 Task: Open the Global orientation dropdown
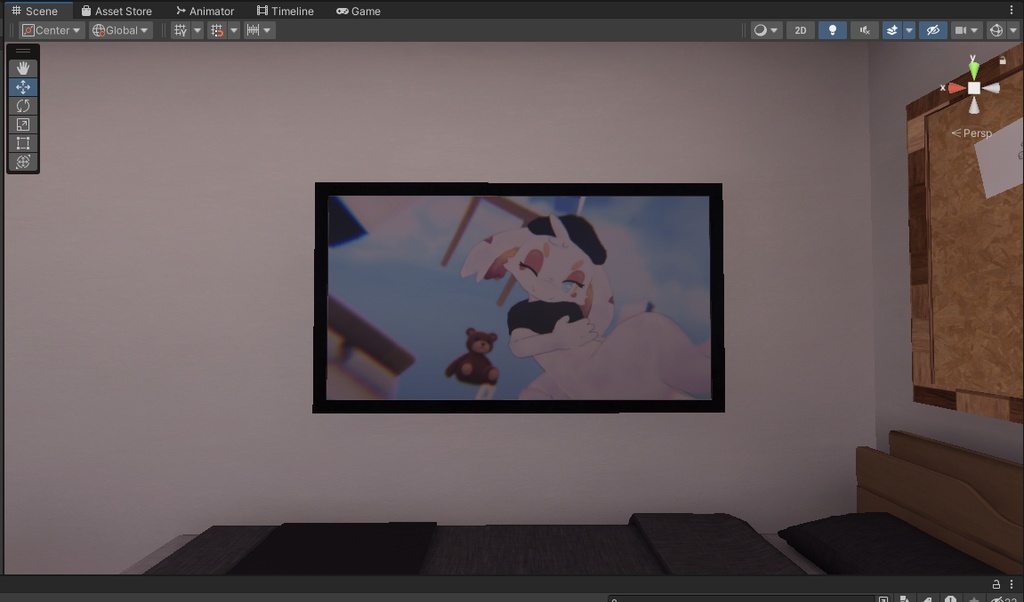click(118, 30)
